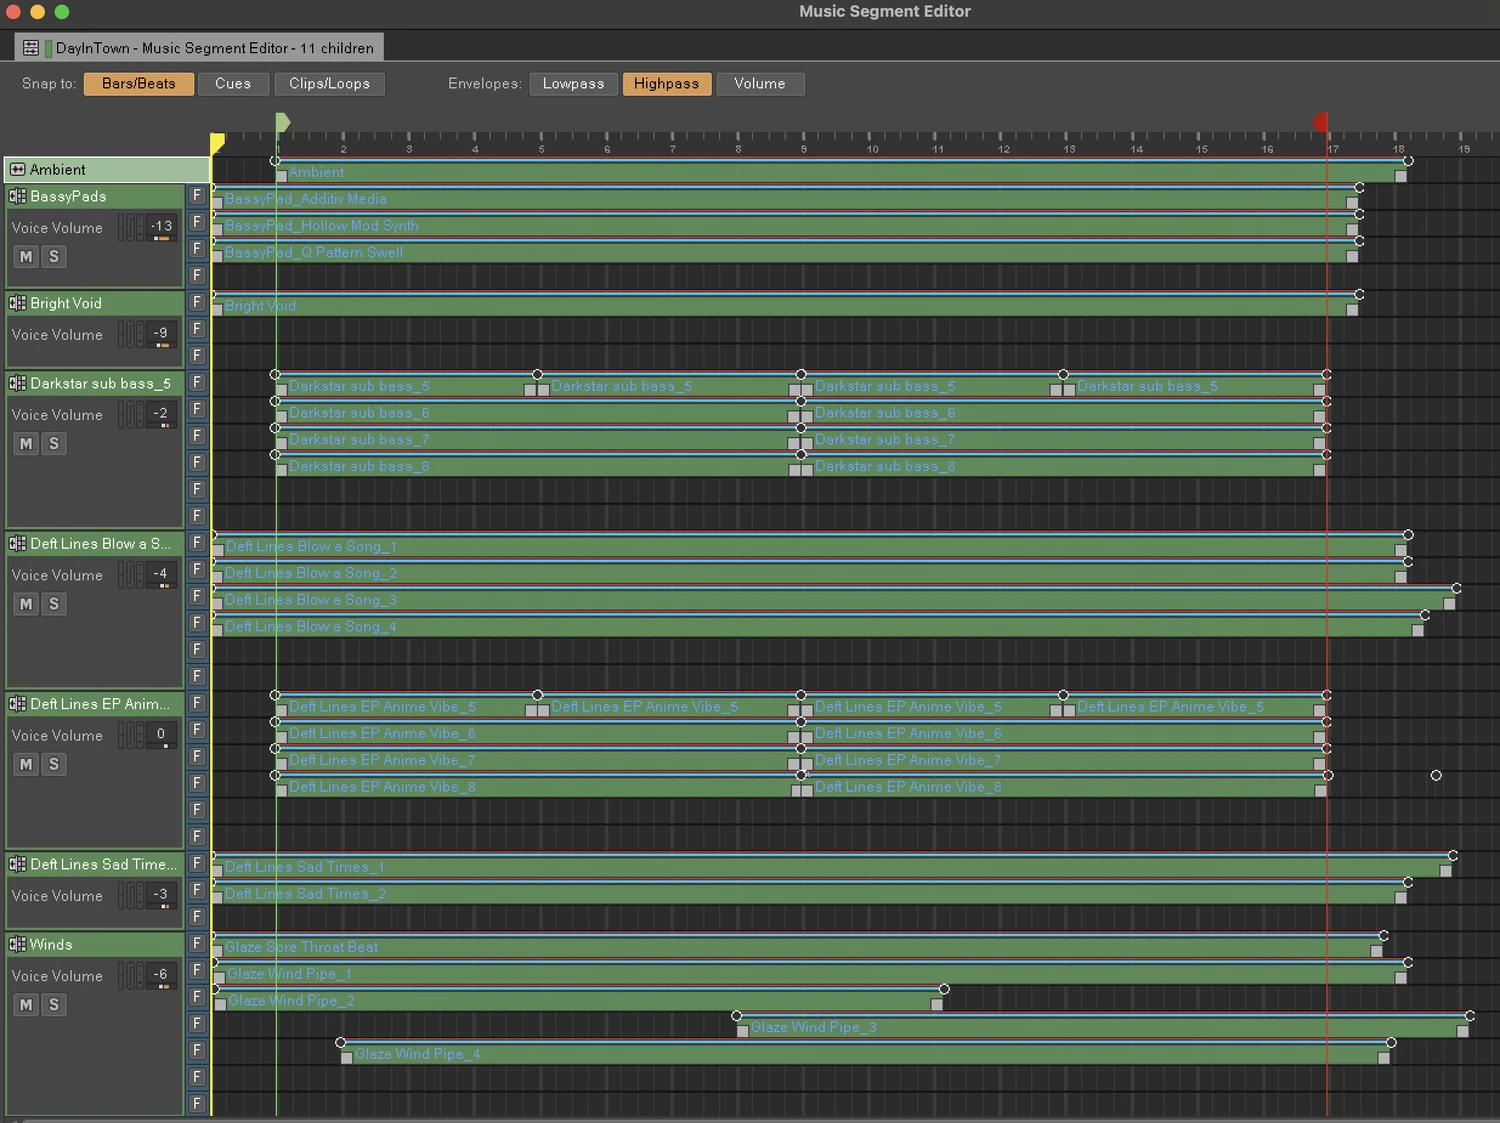Image resolution: width=1500 pixels, height=1123 pixels.
Task: Click the Darkstar sub bass_5 track icon
Action: coord(17,383)
